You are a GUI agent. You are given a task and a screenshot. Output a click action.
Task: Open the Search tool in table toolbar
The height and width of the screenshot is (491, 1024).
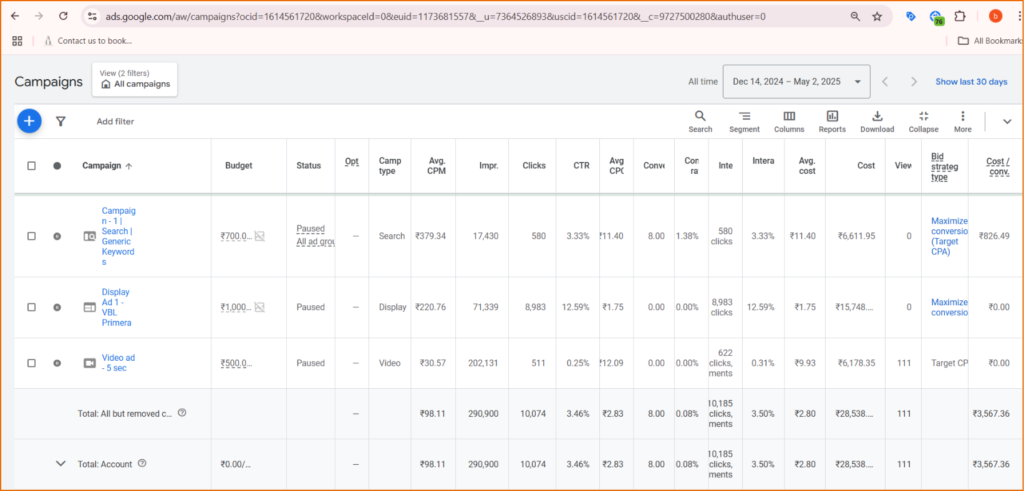tap(700, 121)
